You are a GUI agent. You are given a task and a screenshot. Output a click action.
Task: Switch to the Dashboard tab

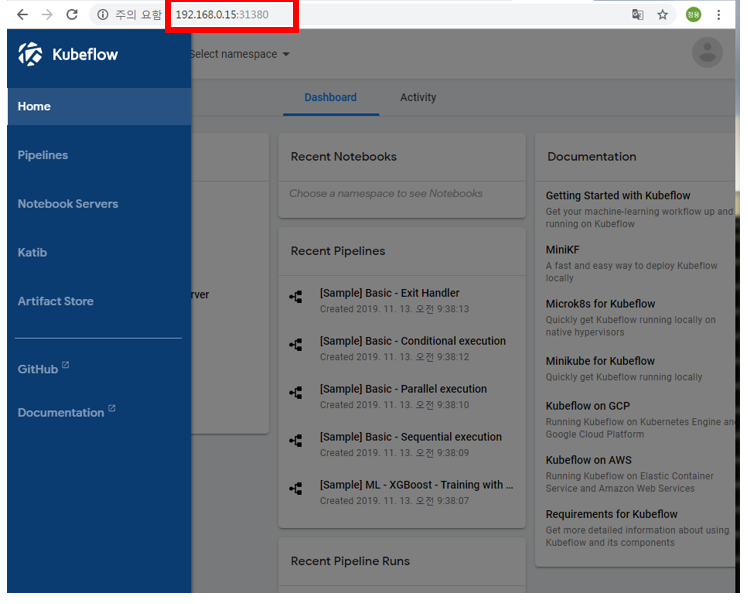pos(331,97)
